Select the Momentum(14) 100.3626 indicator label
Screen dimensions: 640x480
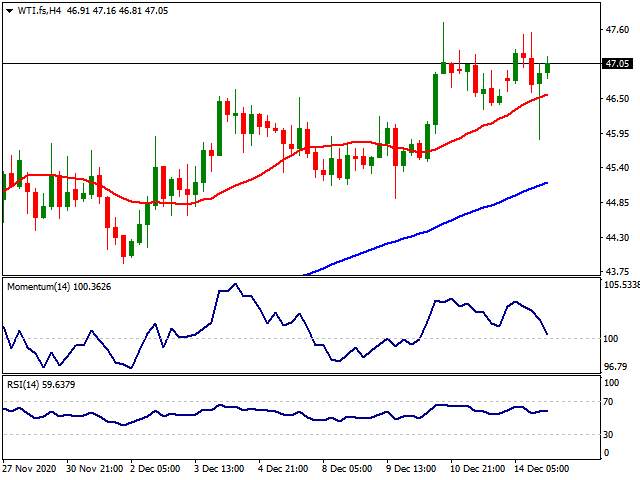[x=59, y=287]
